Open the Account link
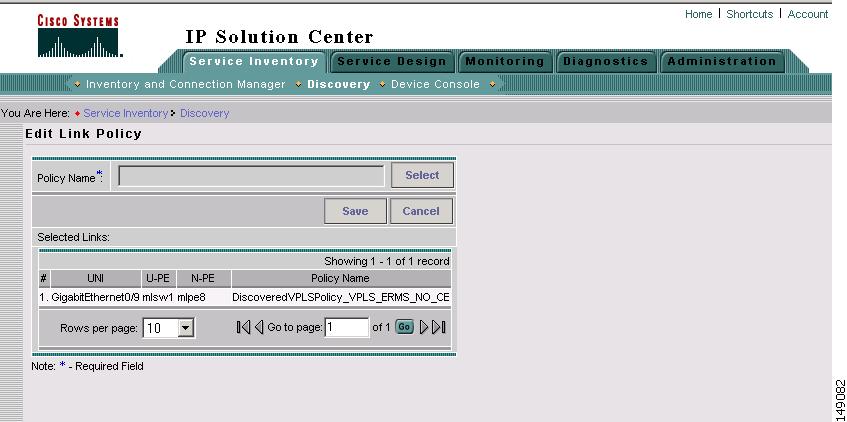Image resolution: width=847 pixels, height=422 pixels. pyautogui.click(x=808, y=14)
